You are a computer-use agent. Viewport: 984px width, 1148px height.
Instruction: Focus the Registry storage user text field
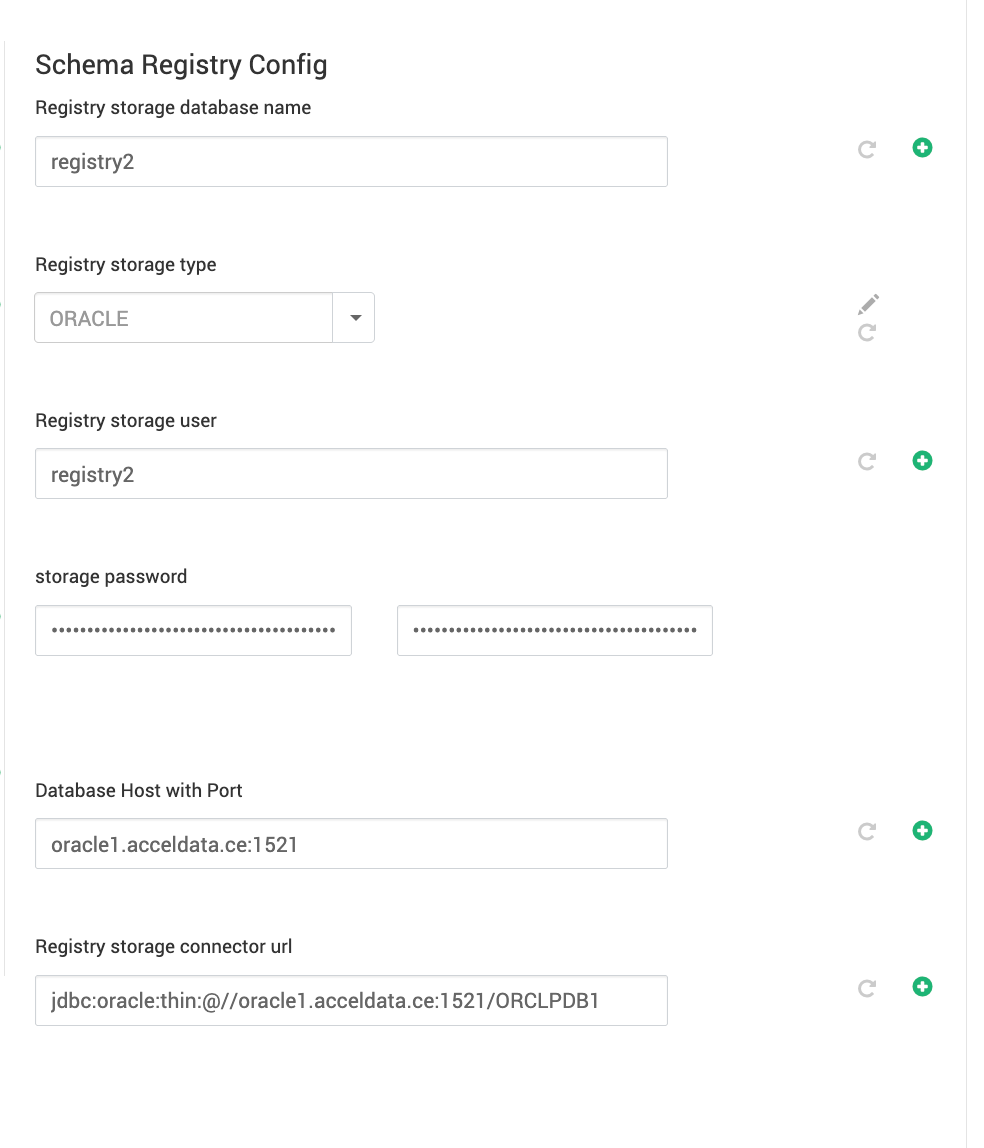(x=351, y=474)
